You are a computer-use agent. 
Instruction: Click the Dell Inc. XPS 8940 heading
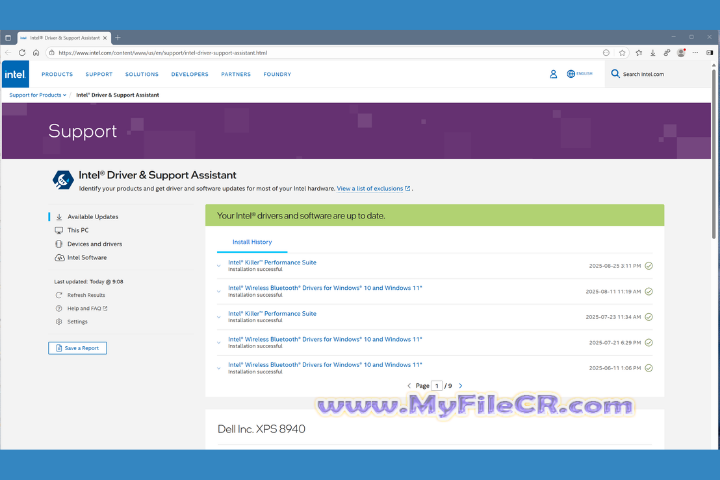261,429
